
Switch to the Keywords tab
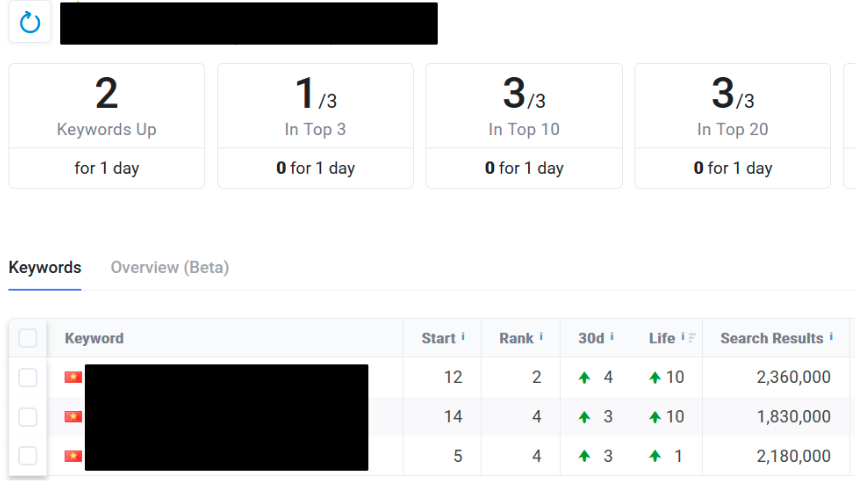45,268
